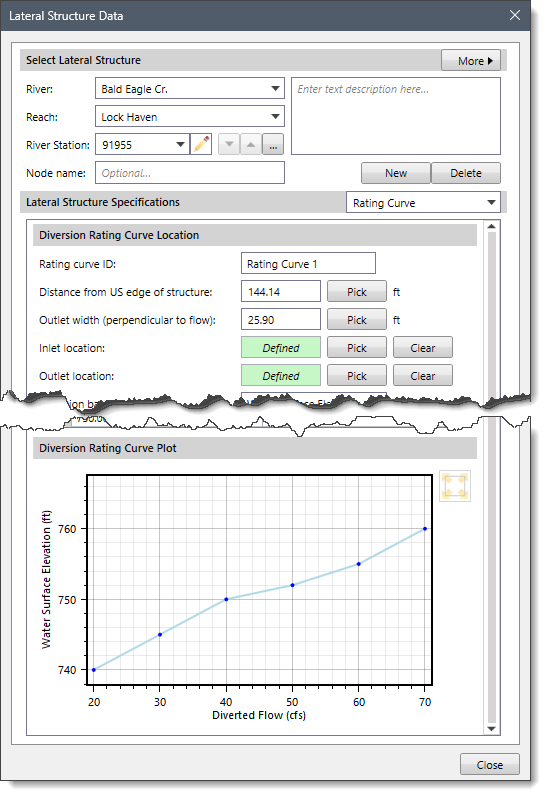Click the plot data point at 60 cfs
Image resolution: width=546 pixels, height=792 pixels.
(x=359, y=564)
